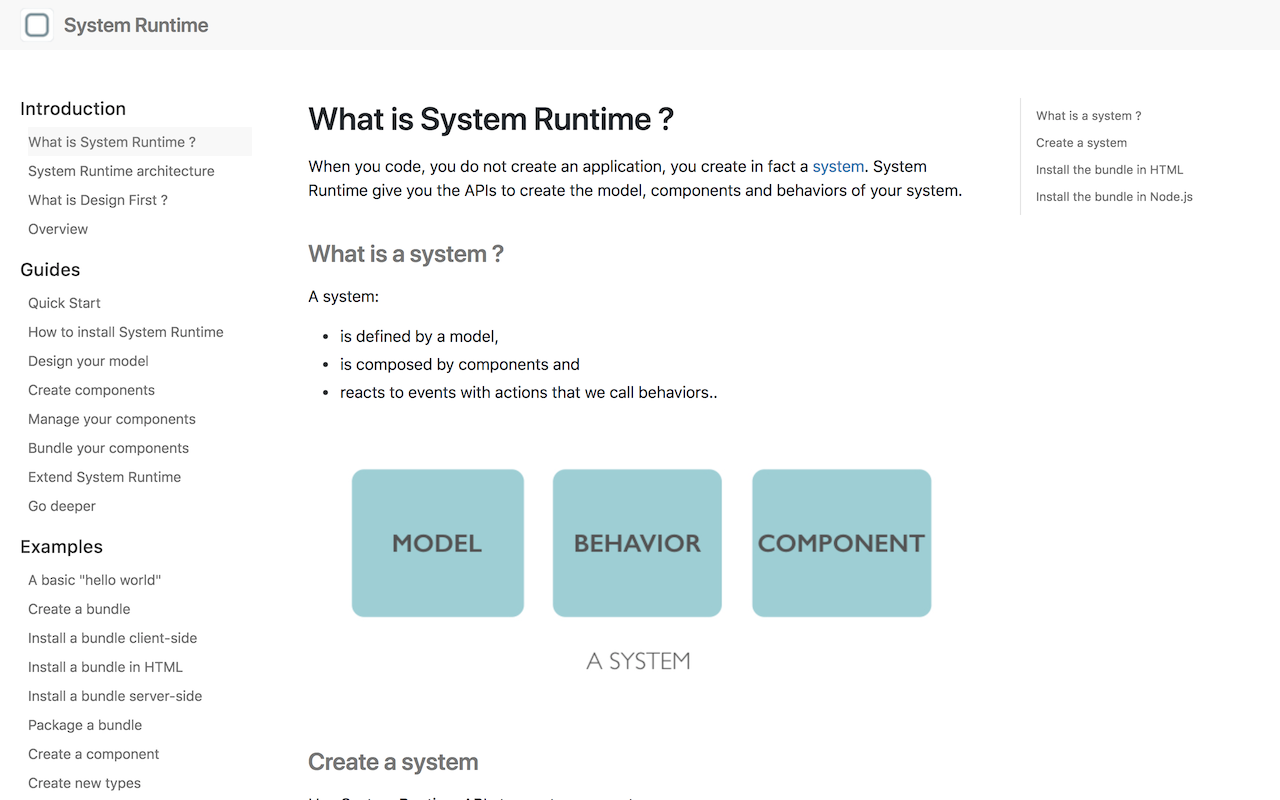
Task: Click the COMPONENT box in the diagram
Action: coord(841,543)
